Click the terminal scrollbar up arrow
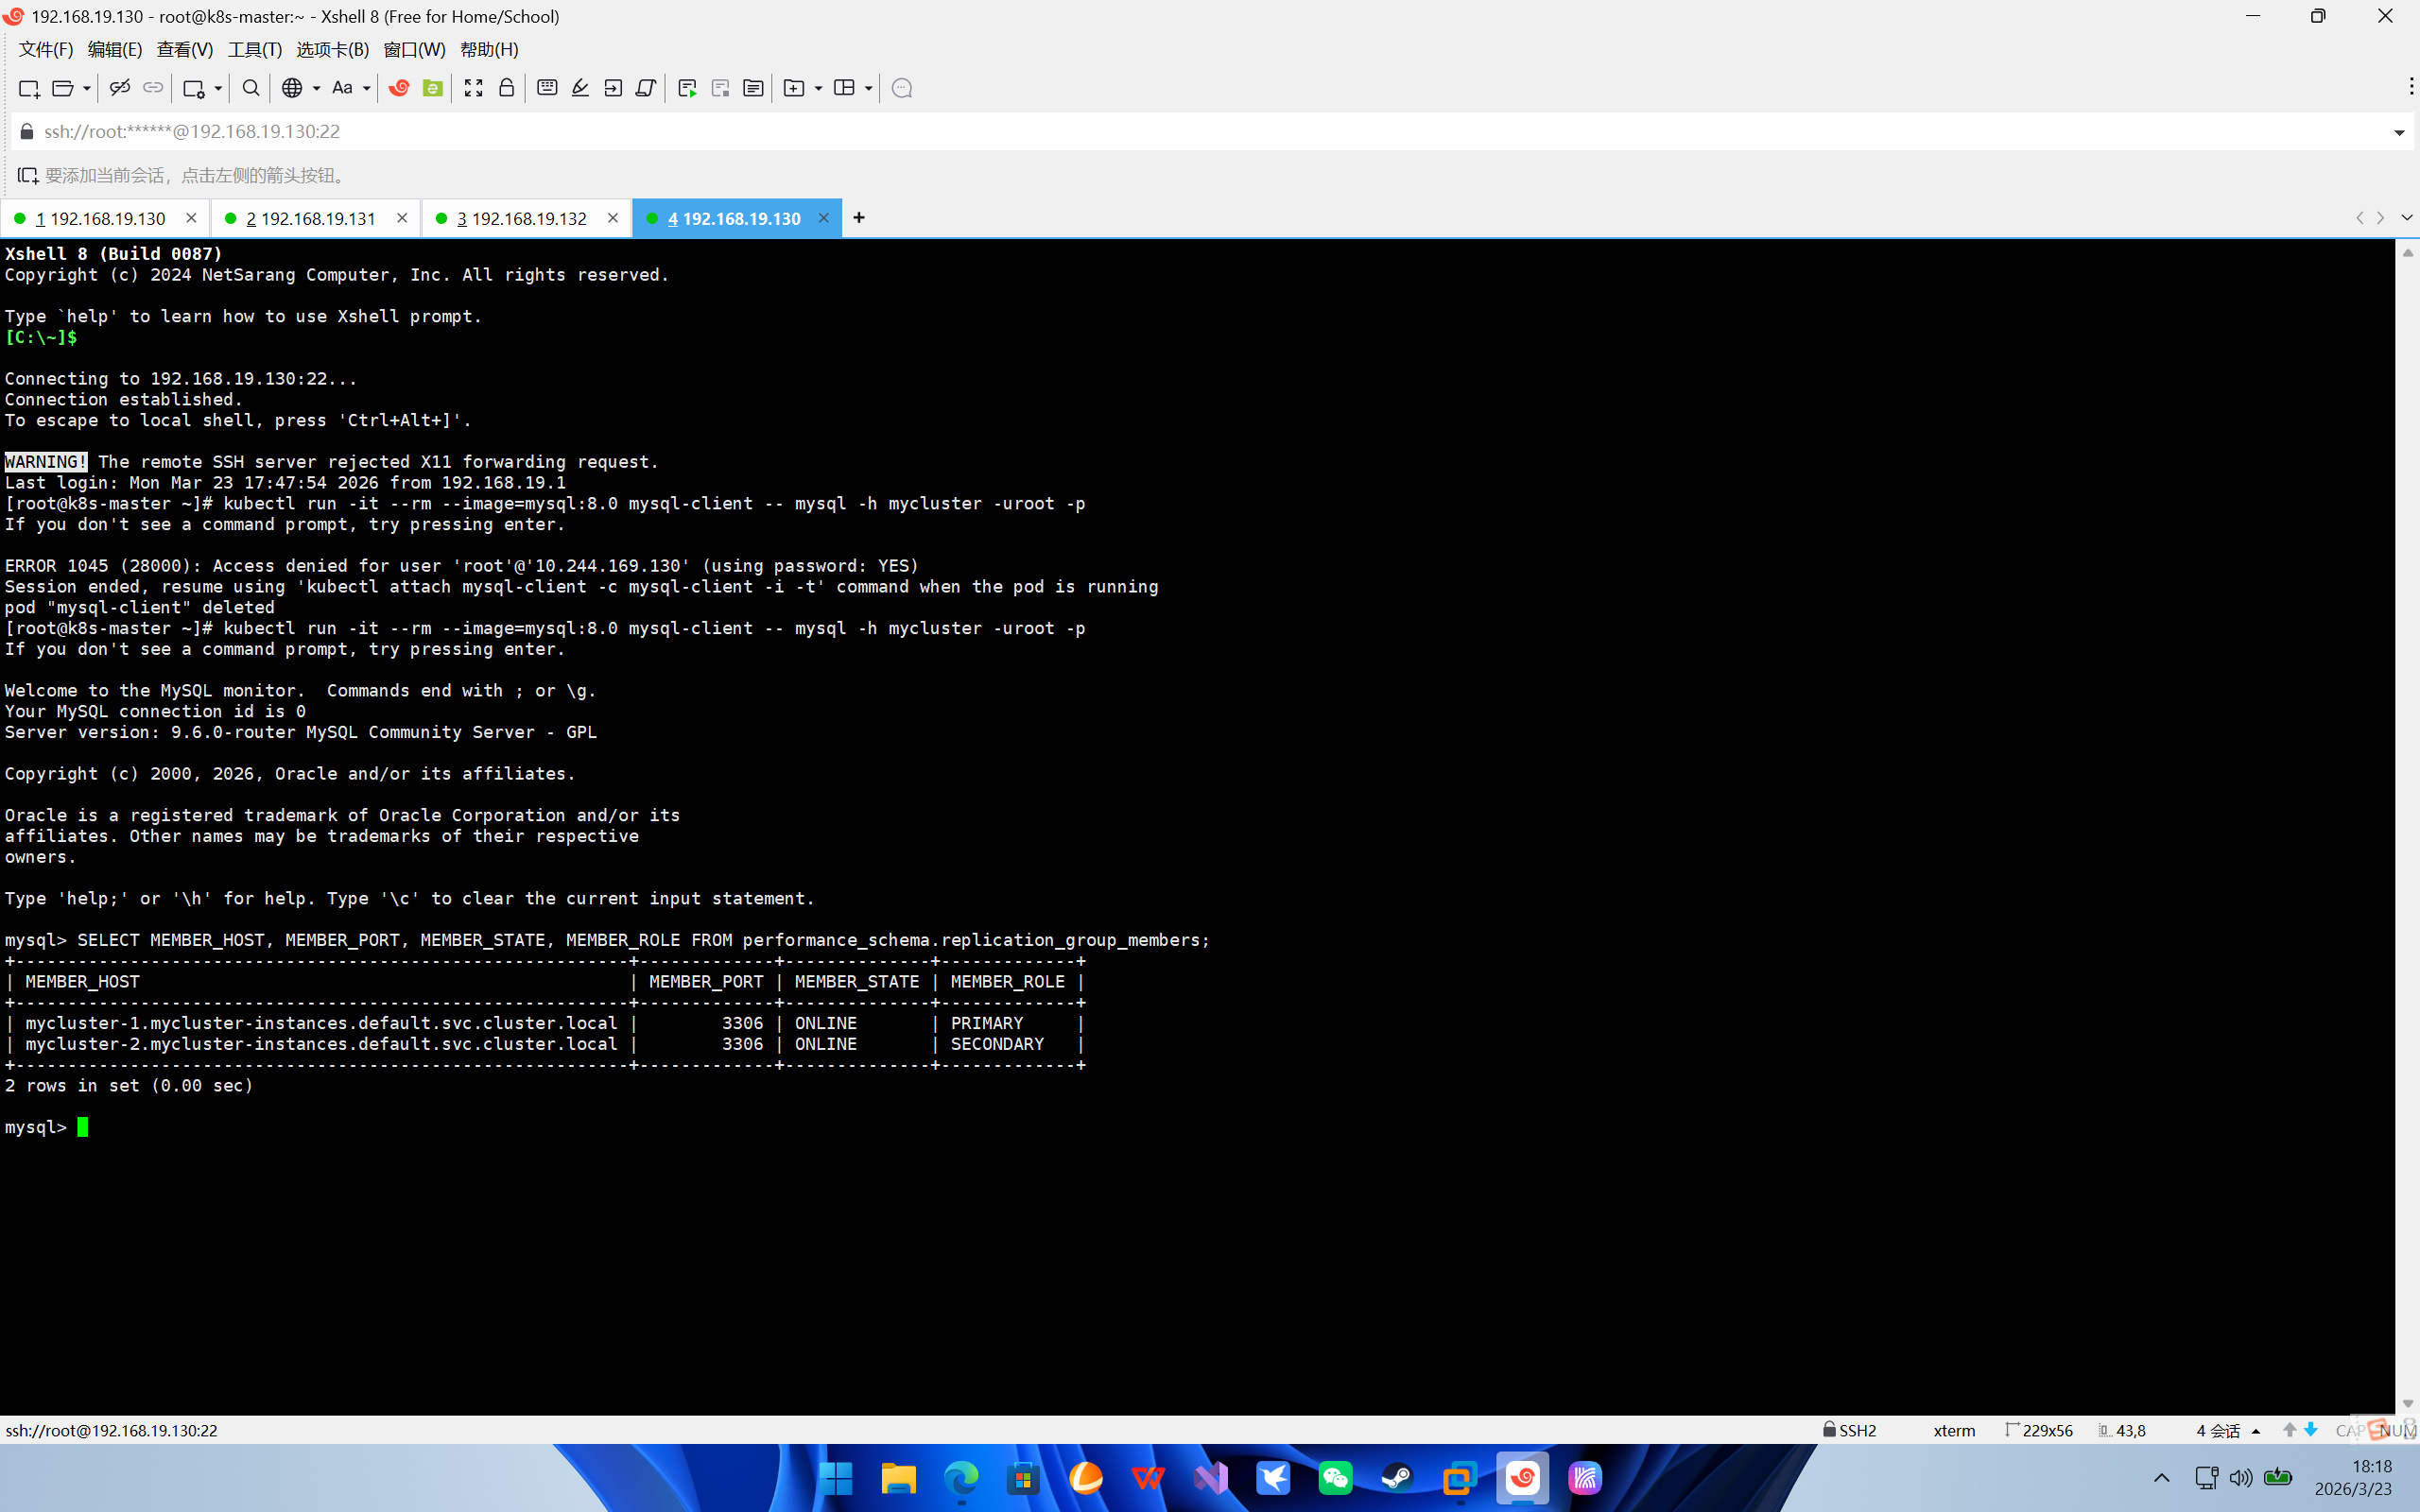2420x1512 pixels. click(2408, 253)
